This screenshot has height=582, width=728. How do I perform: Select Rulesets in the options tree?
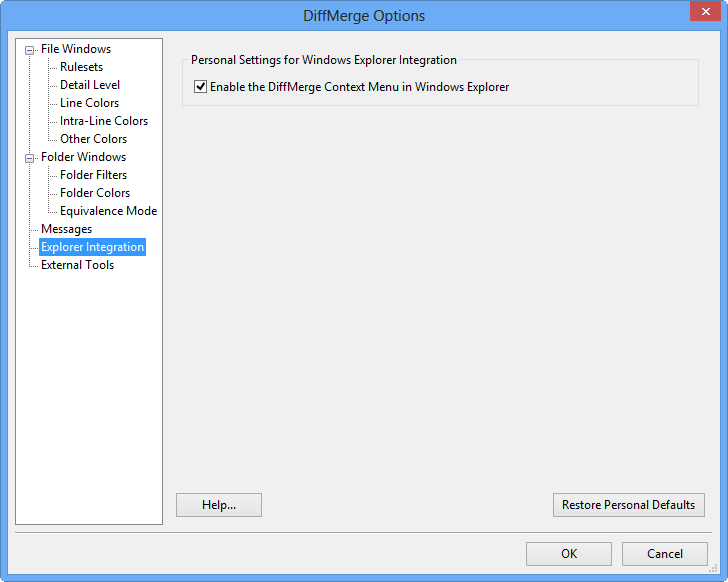tap(81, 67)
